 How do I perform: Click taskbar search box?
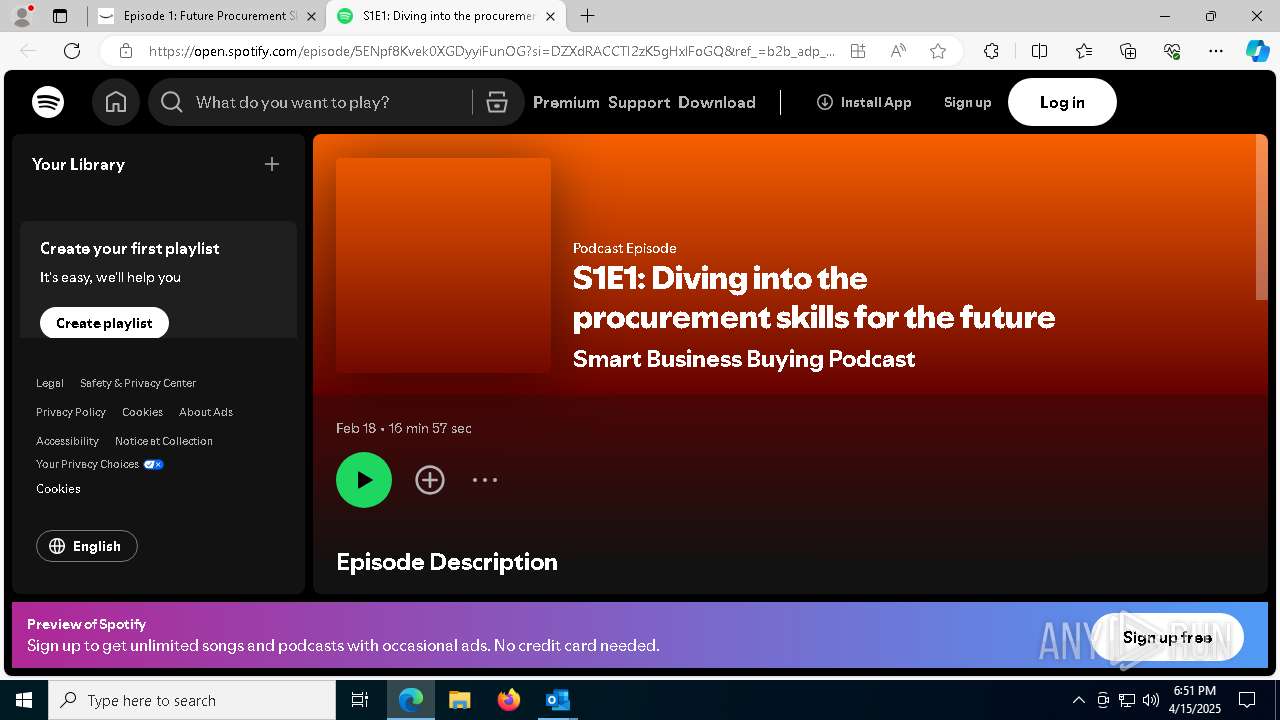coord(192,700)
